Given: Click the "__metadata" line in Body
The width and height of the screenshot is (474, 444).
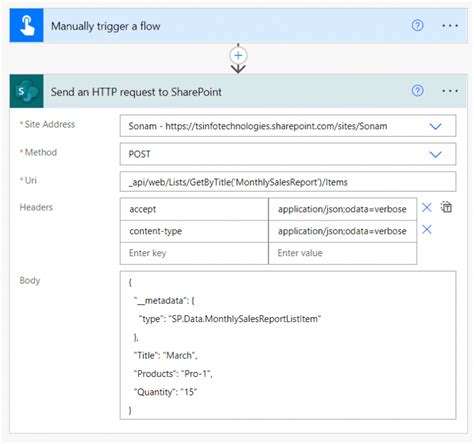Looking at the screenshot, I should (x=164, y=301).
